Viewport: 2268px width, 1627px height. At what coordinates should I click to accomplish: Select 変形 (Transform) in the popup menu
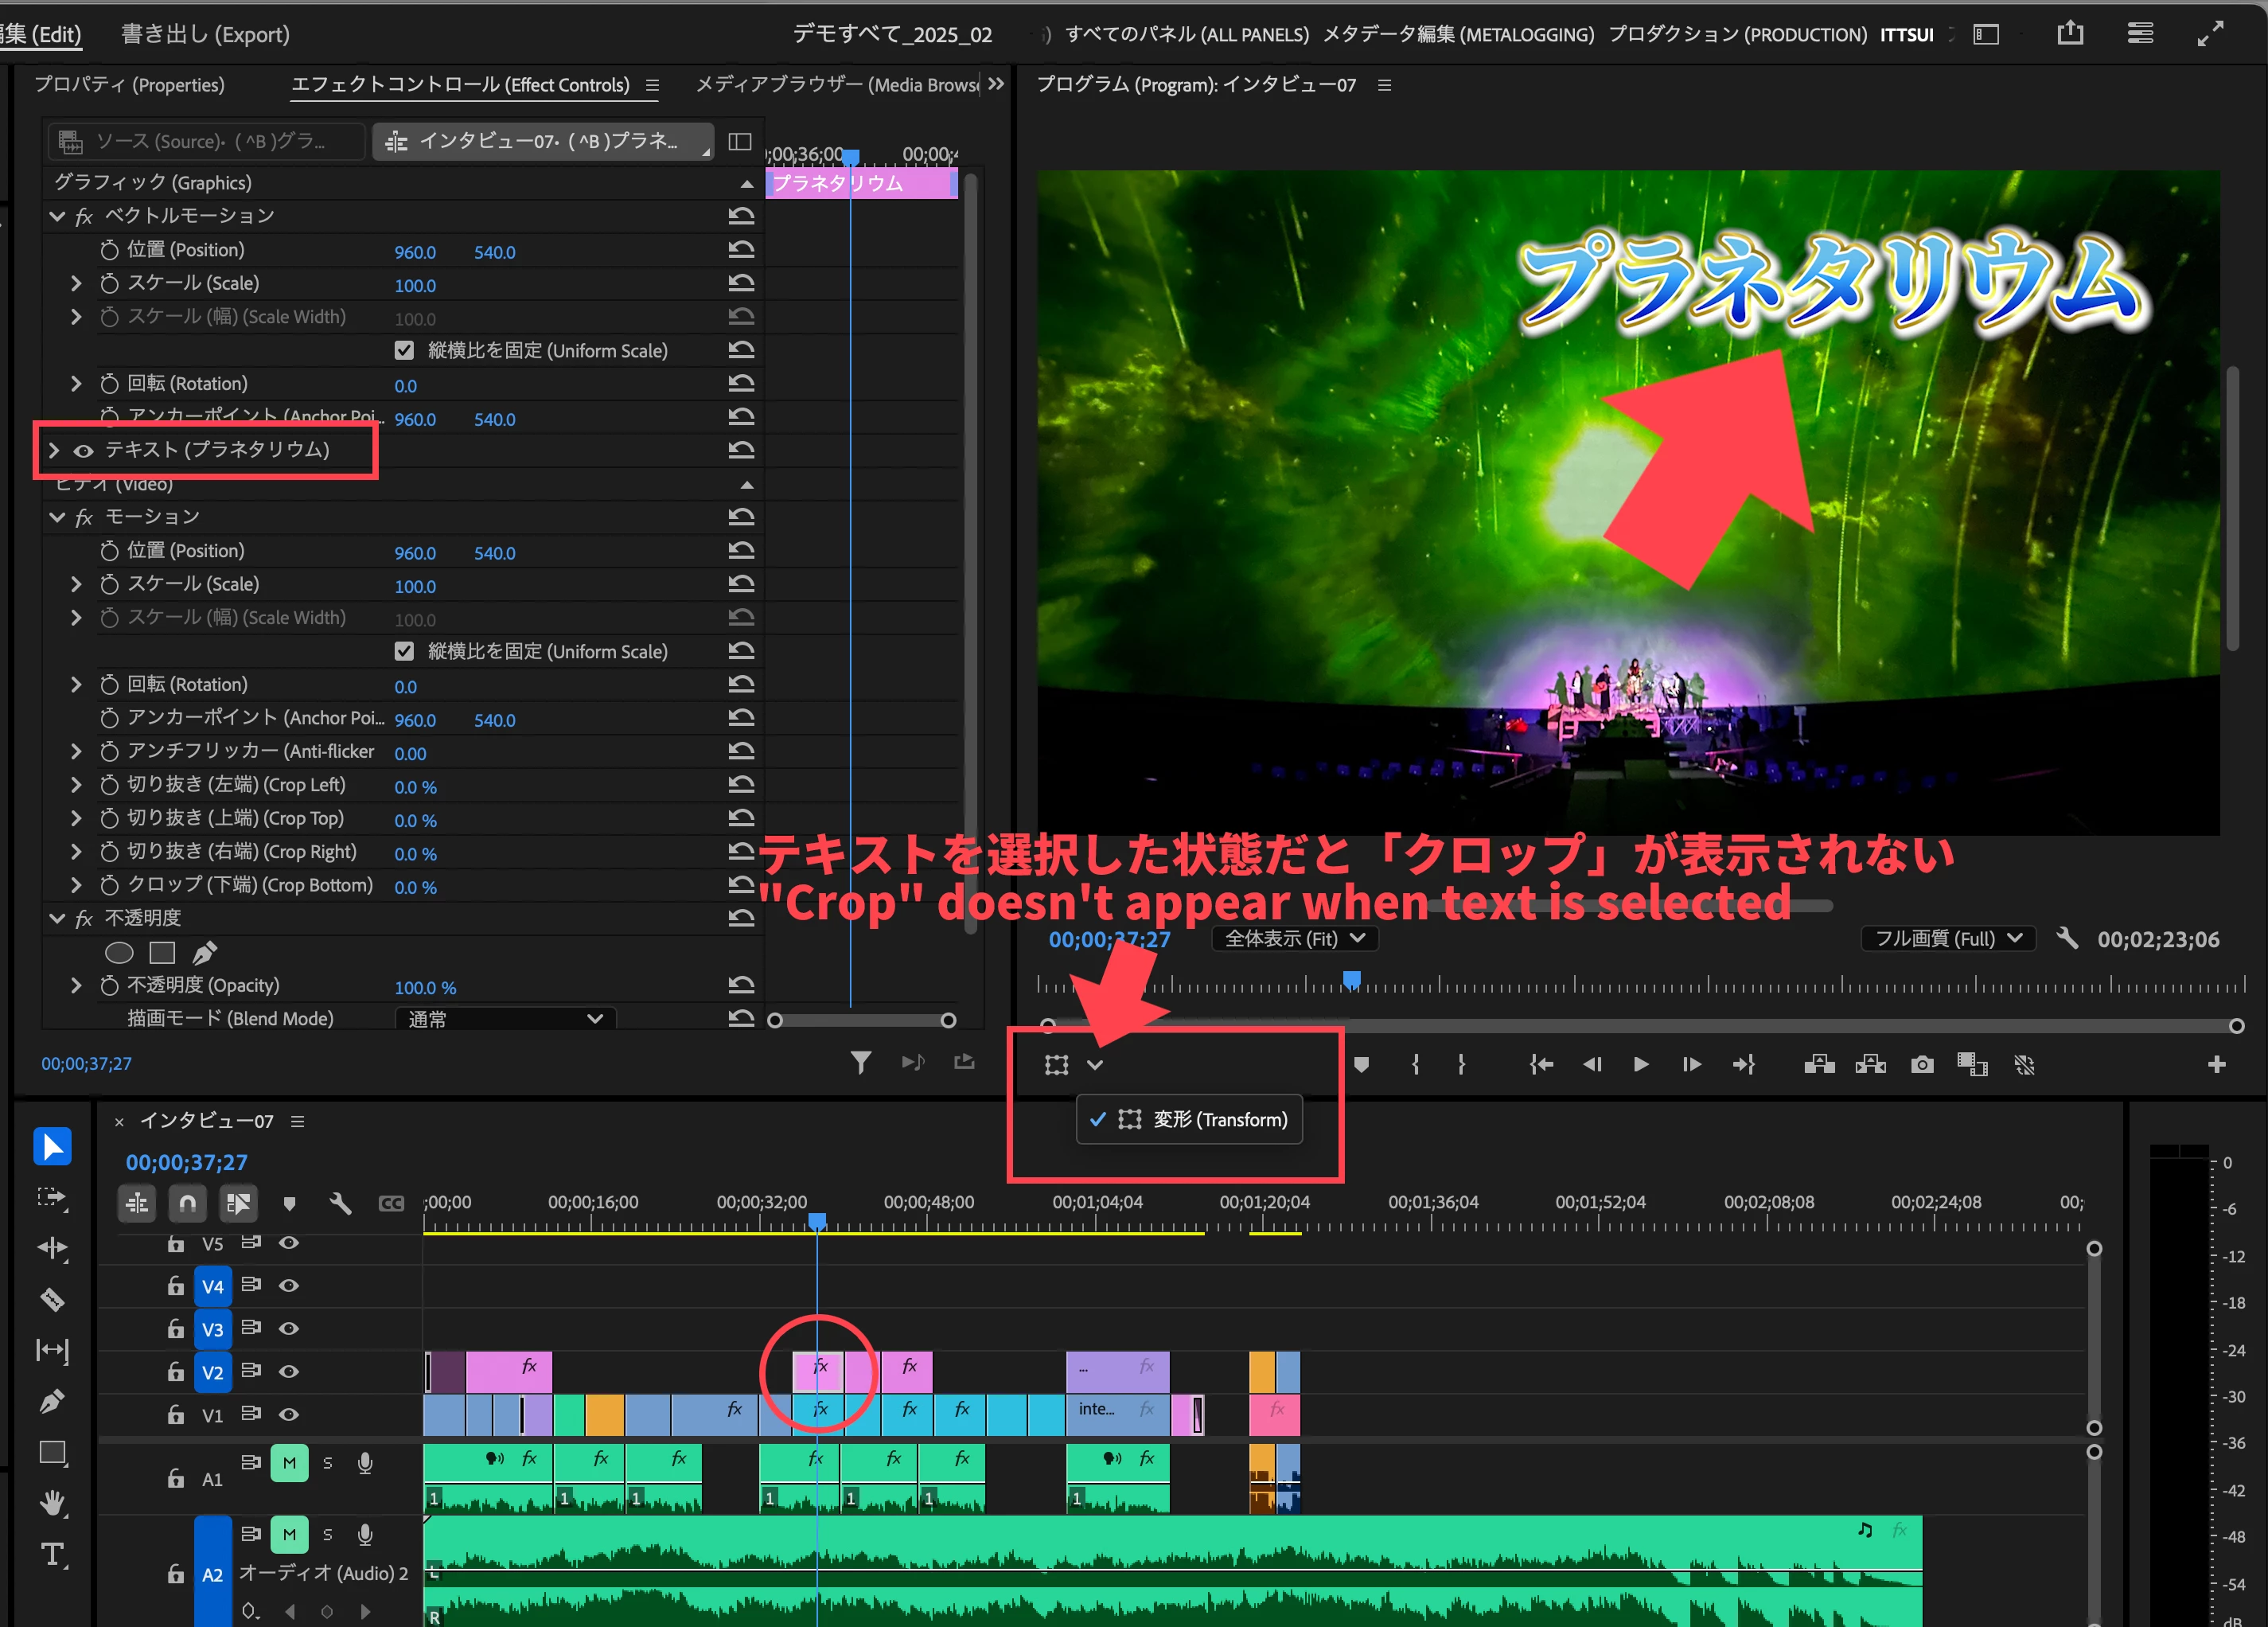(x=1190, y=1119)
